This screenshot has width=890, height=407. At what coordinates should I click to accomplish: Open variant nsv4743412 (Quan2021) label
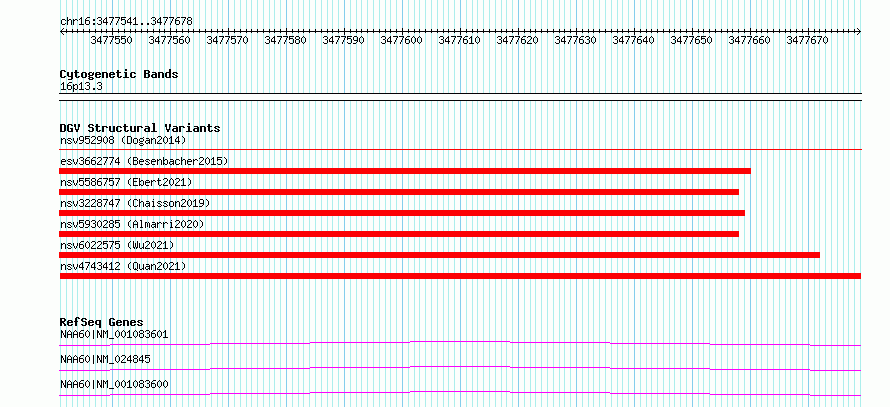click(x=123, y=266)
